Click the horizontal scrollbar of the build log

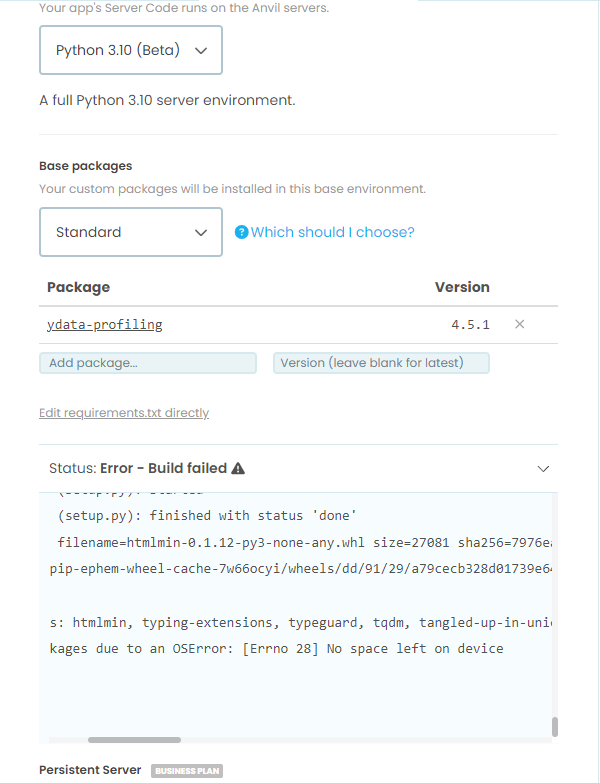tap(134, 740)
